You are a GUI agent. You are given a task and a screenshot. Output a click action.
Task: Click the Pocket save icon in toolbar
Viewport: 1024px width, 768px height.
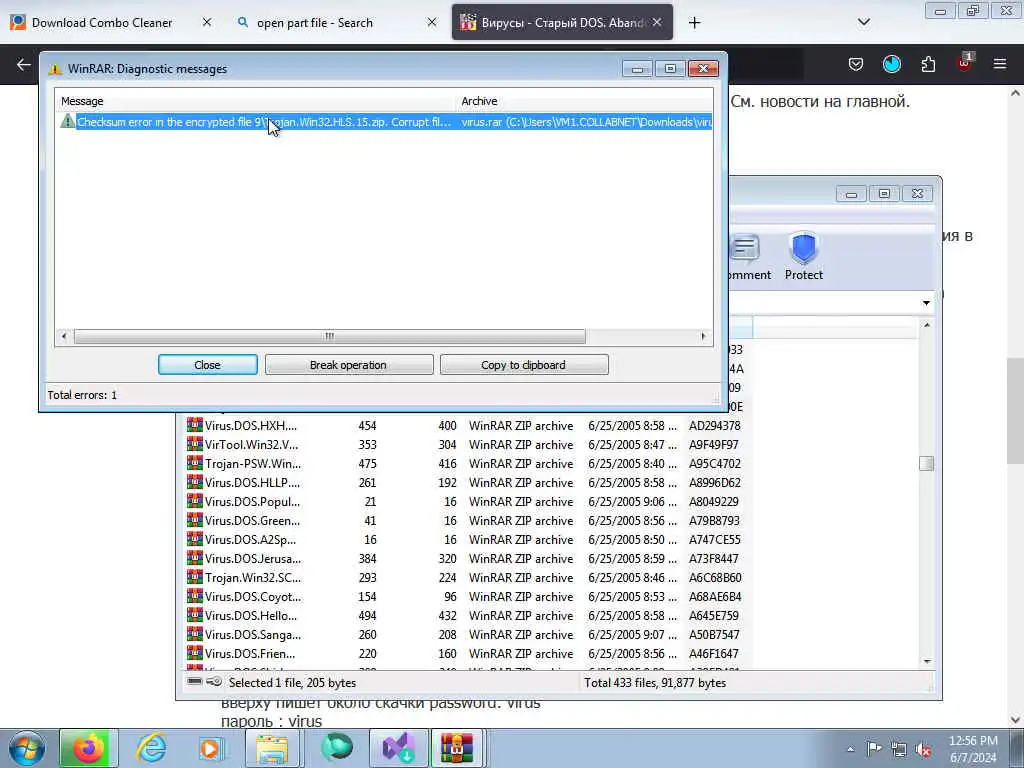click(x=856, y=64)
